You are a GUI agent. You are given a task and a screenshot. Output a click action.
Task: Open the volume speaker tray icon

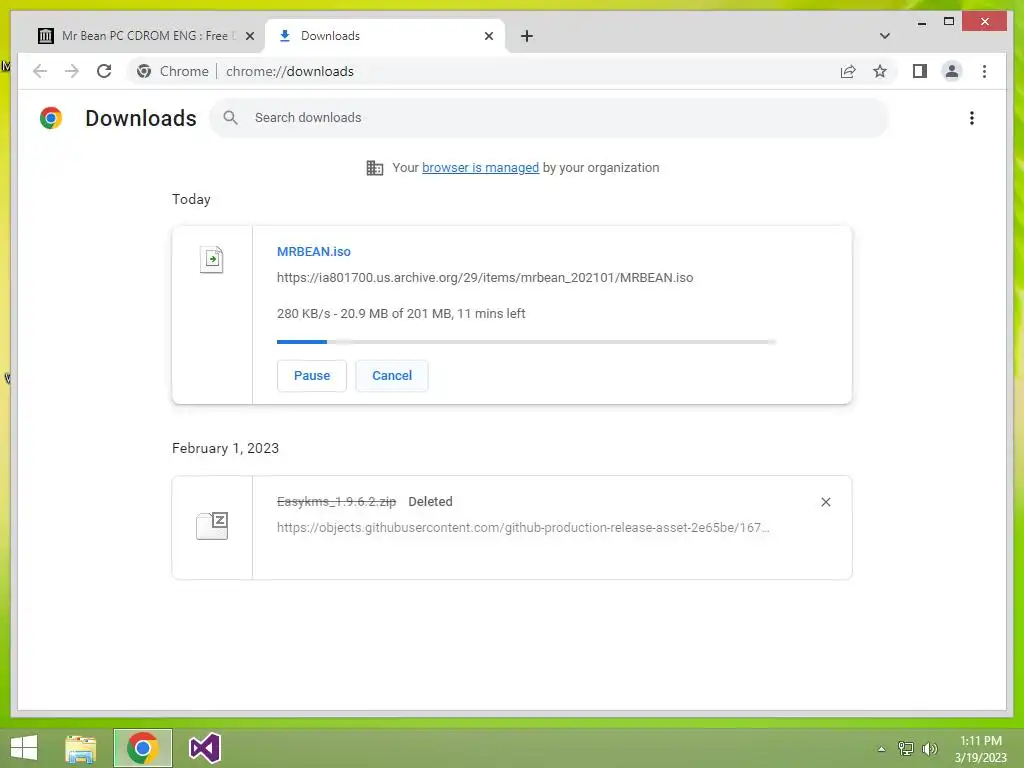pos(929,749)
